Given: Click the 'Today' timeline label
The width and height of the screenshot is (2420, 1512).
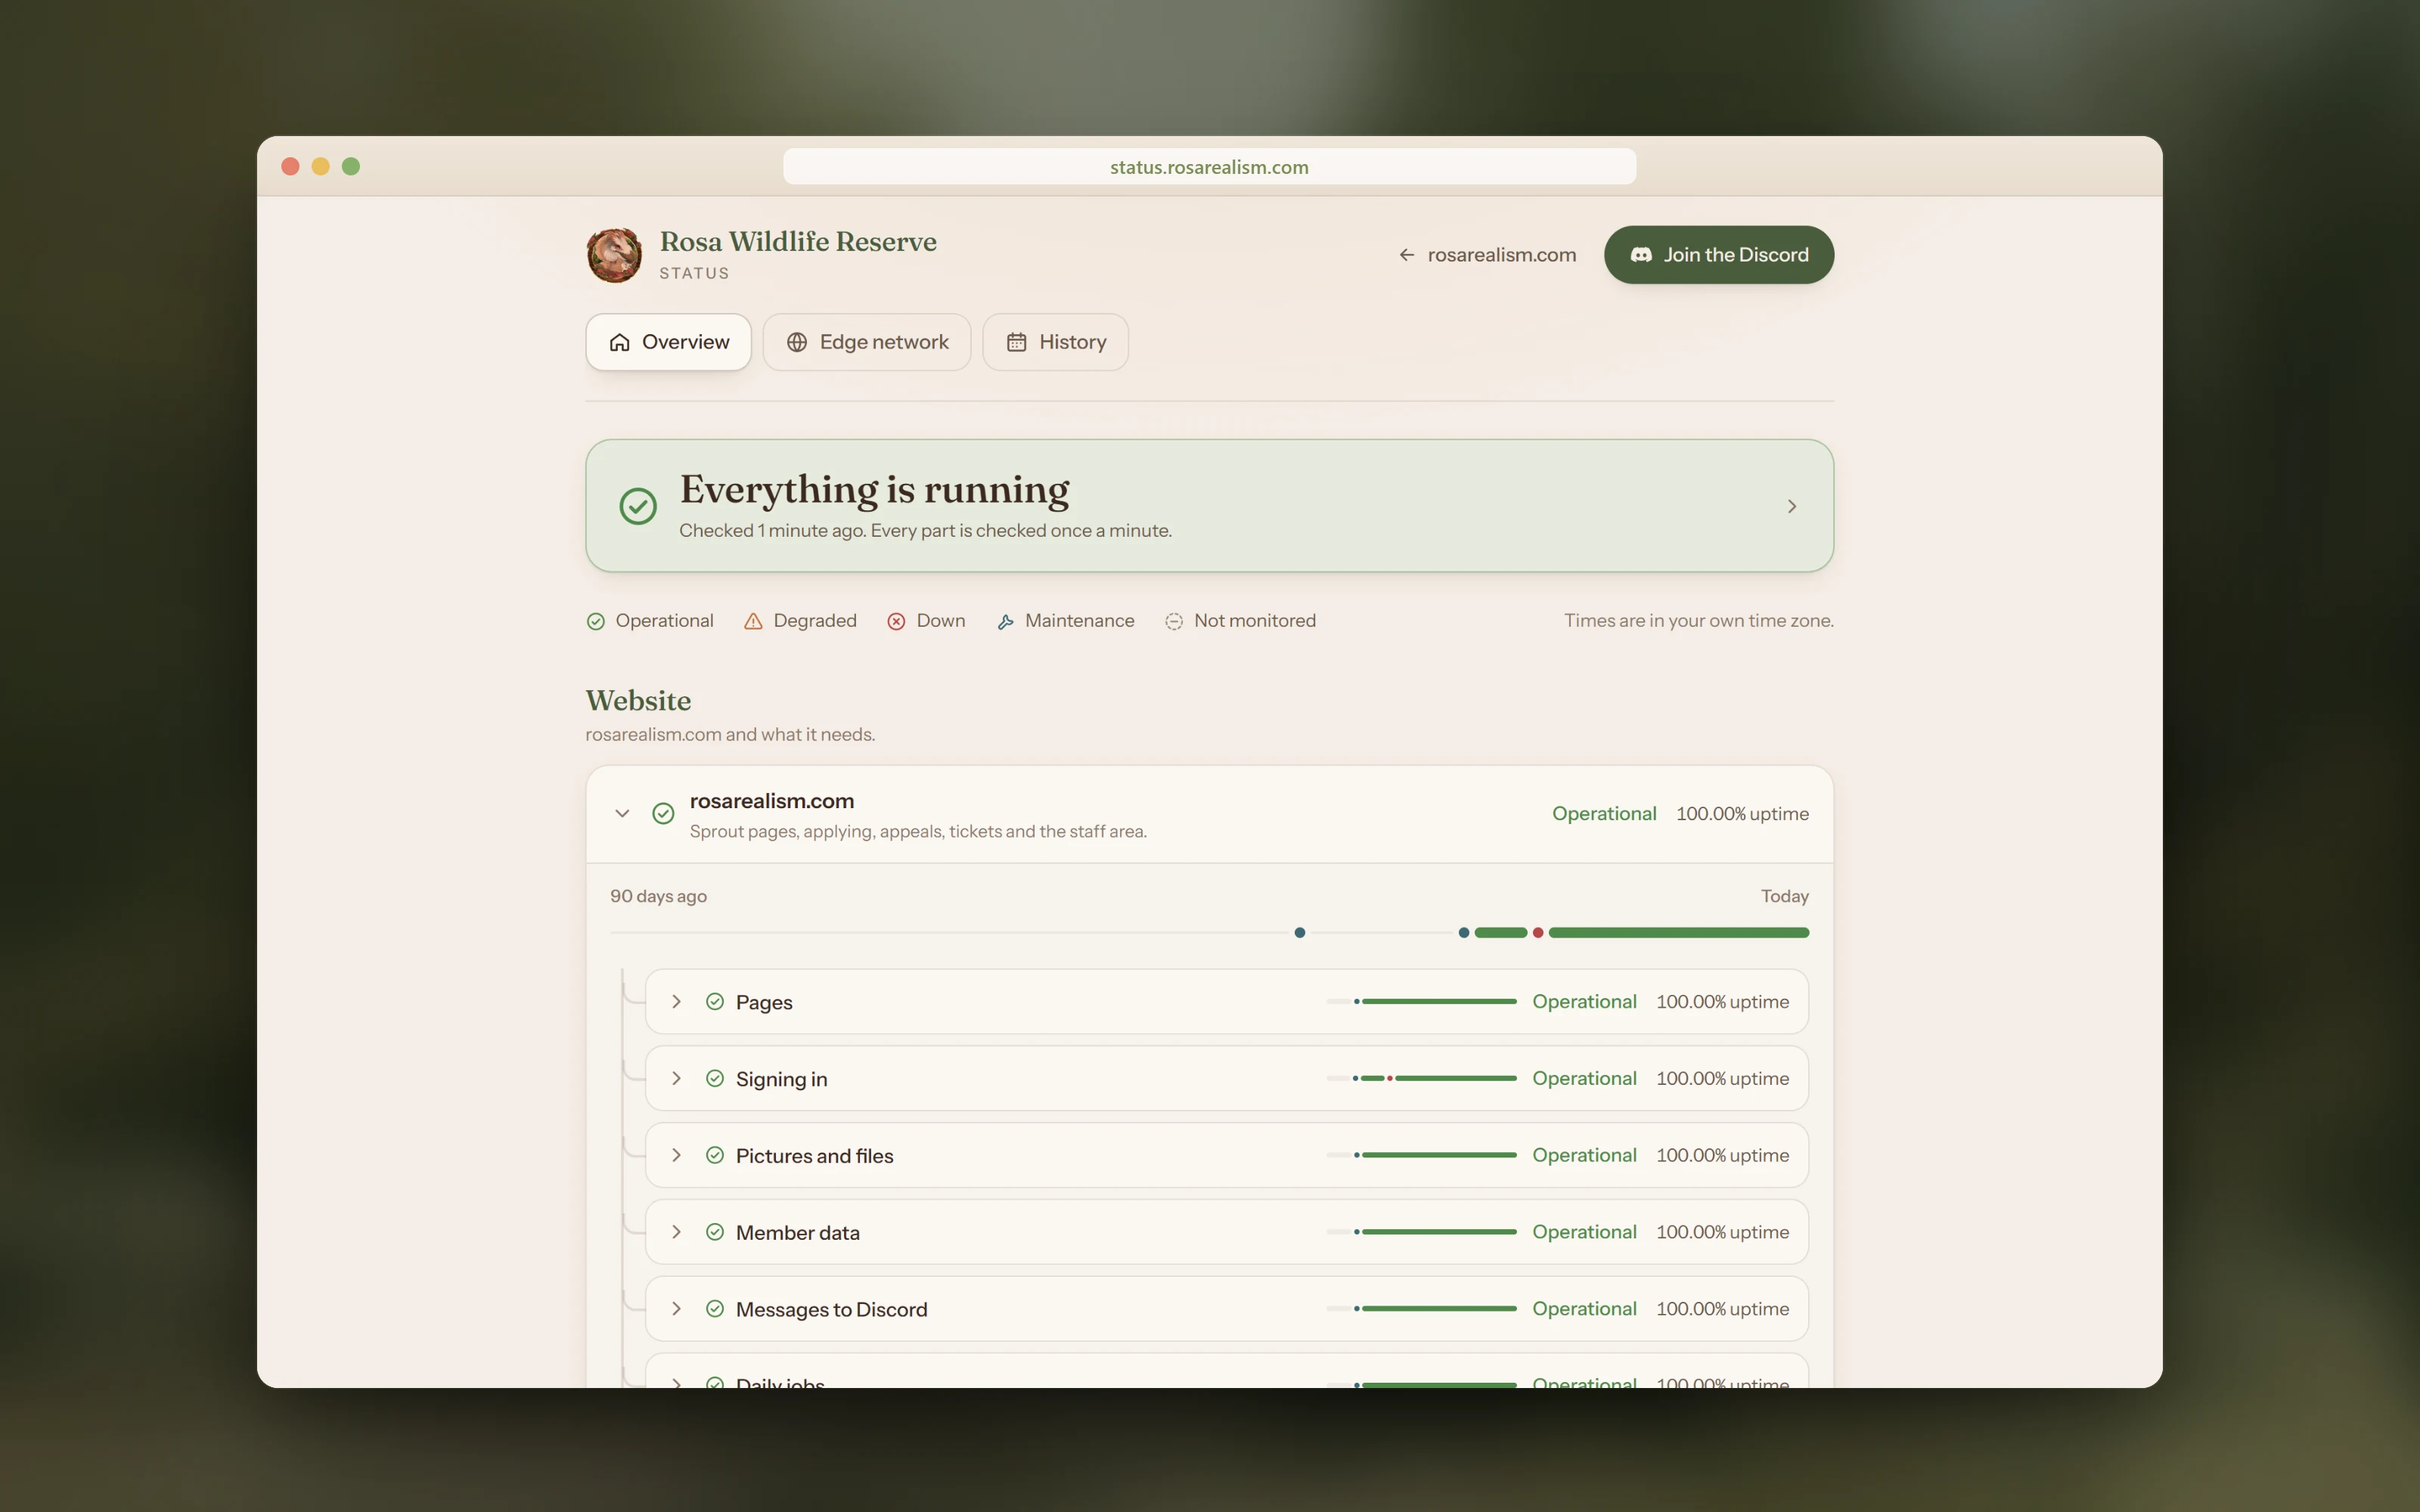Looking at the screenshot, I should [1784, 896].
